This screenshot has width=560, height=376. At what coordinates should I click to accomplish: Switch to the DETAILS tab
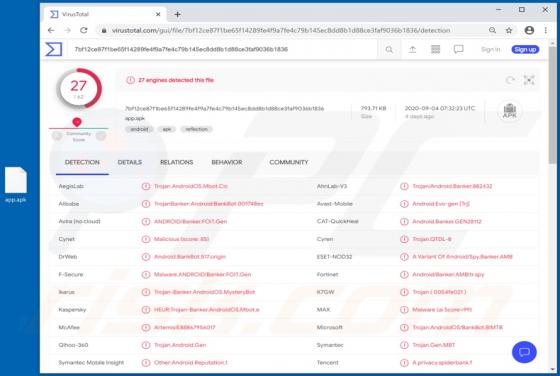pyautogui.click(x=130, y=162)
